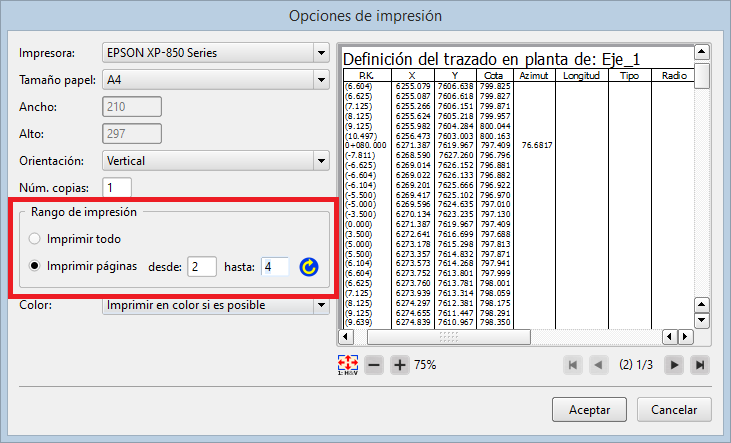Open the Impresora dropdown

pyautogui.click(x=216, y=53)
